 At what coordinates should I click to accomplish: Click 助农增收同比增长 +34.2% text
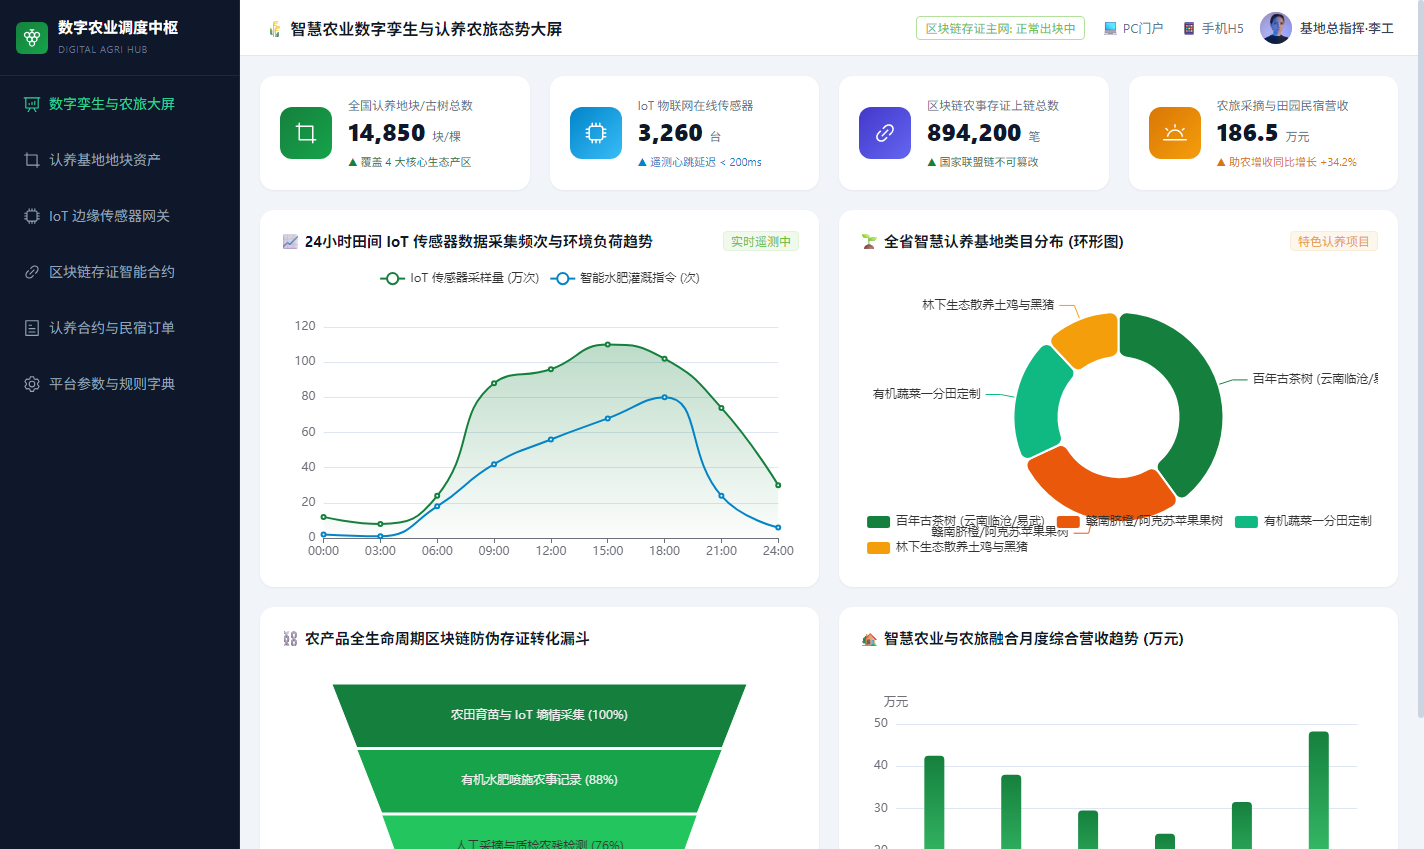click(1287, 162)
